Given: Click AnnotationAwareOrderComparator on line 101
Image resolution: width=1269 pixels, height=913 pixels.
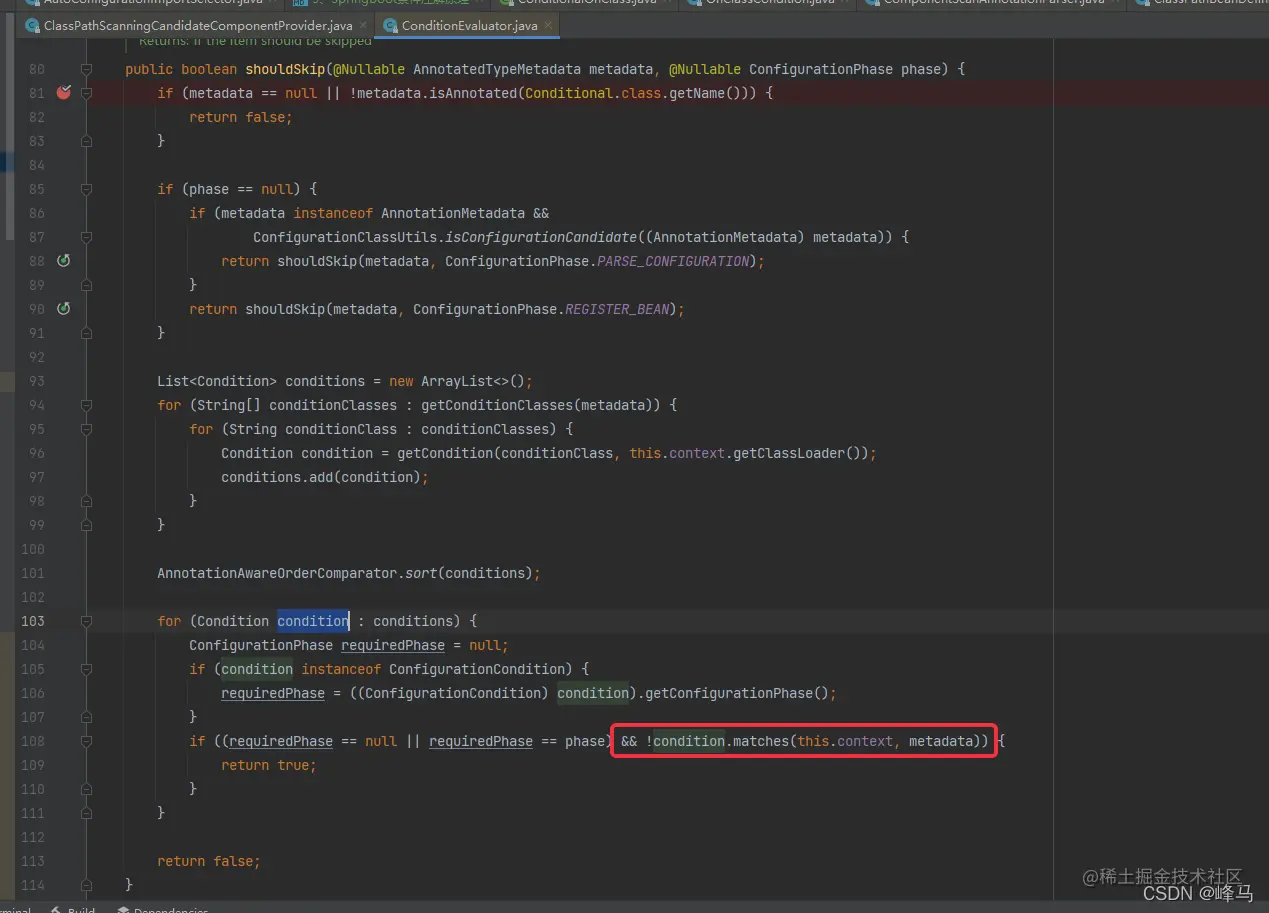Looking at the screenshot, I should click(x=277, y=573).
